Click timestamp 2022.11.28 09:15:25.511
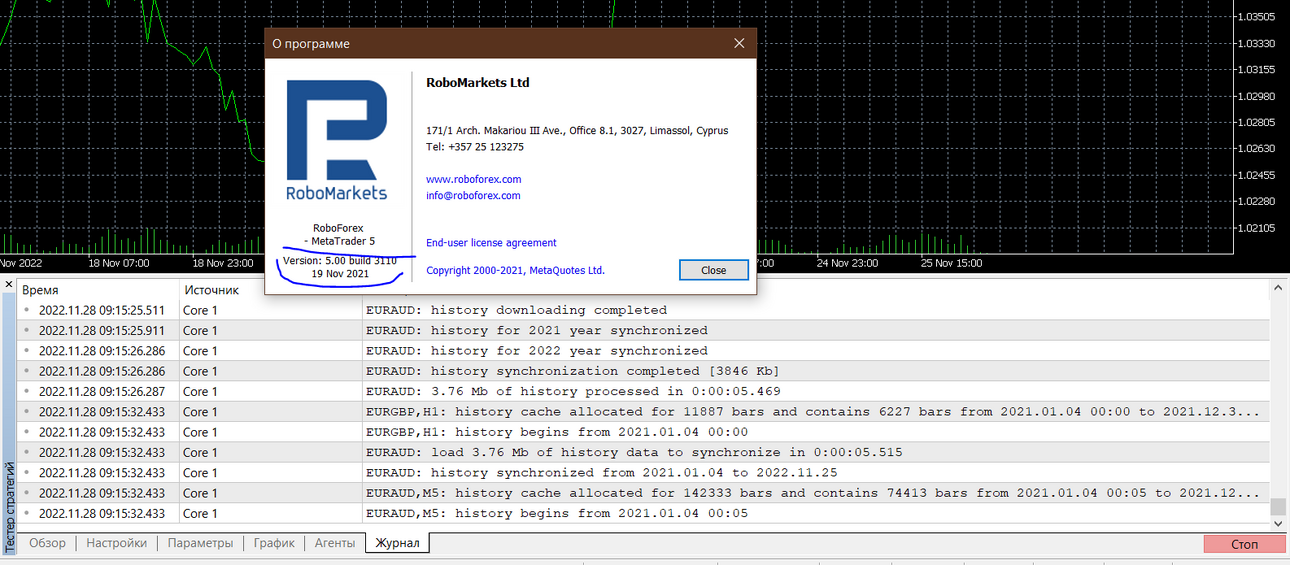 [102, 310]
